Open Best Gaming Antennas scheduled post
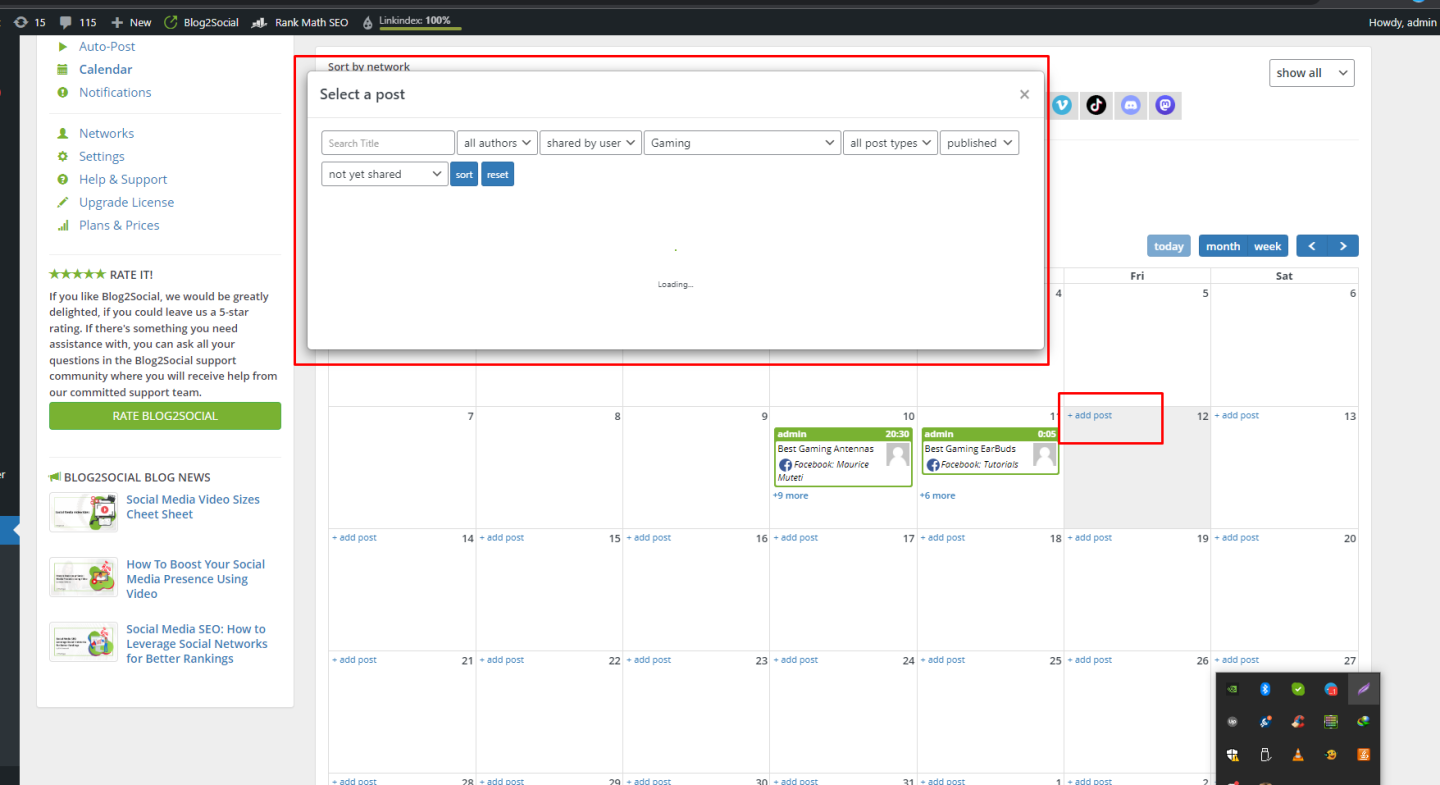 click(843, 457)
